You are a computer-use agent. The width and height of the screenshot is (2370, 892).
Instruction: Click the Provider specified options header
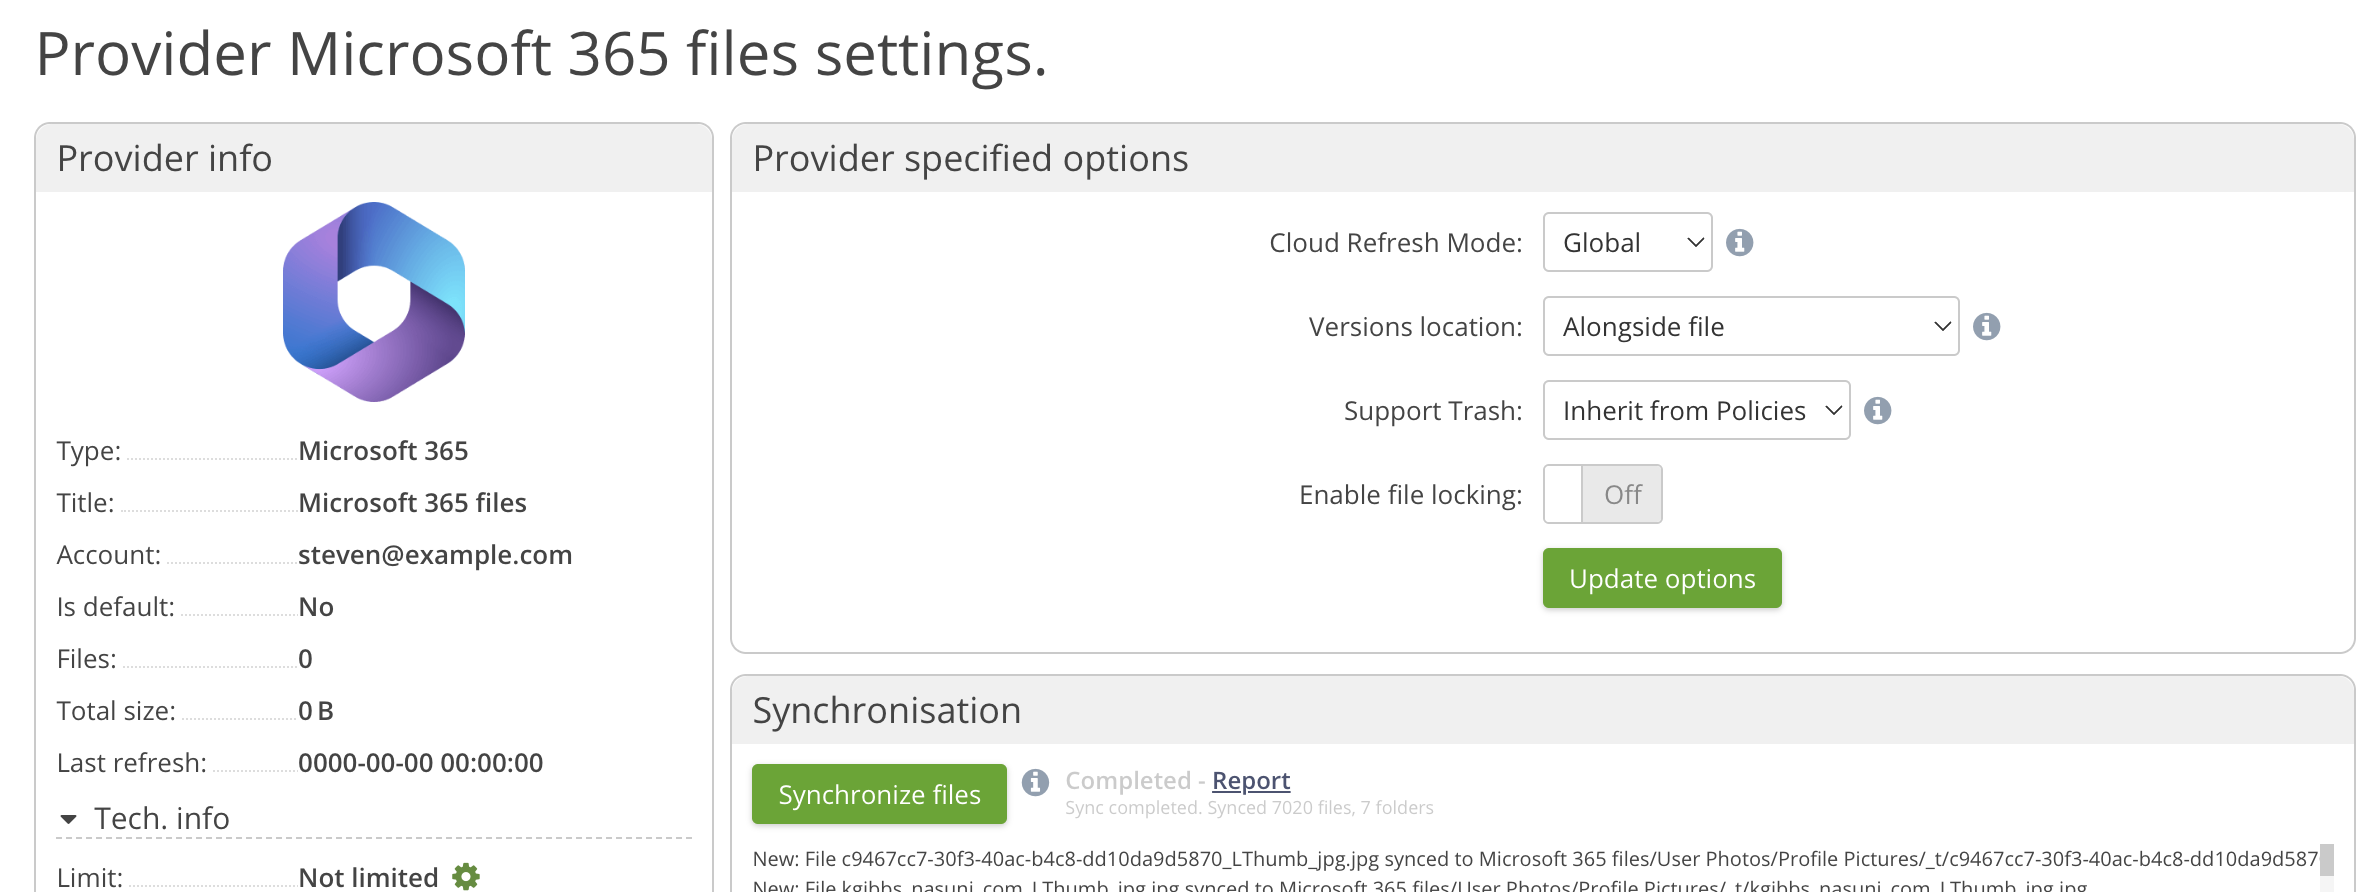click(970, 159)
